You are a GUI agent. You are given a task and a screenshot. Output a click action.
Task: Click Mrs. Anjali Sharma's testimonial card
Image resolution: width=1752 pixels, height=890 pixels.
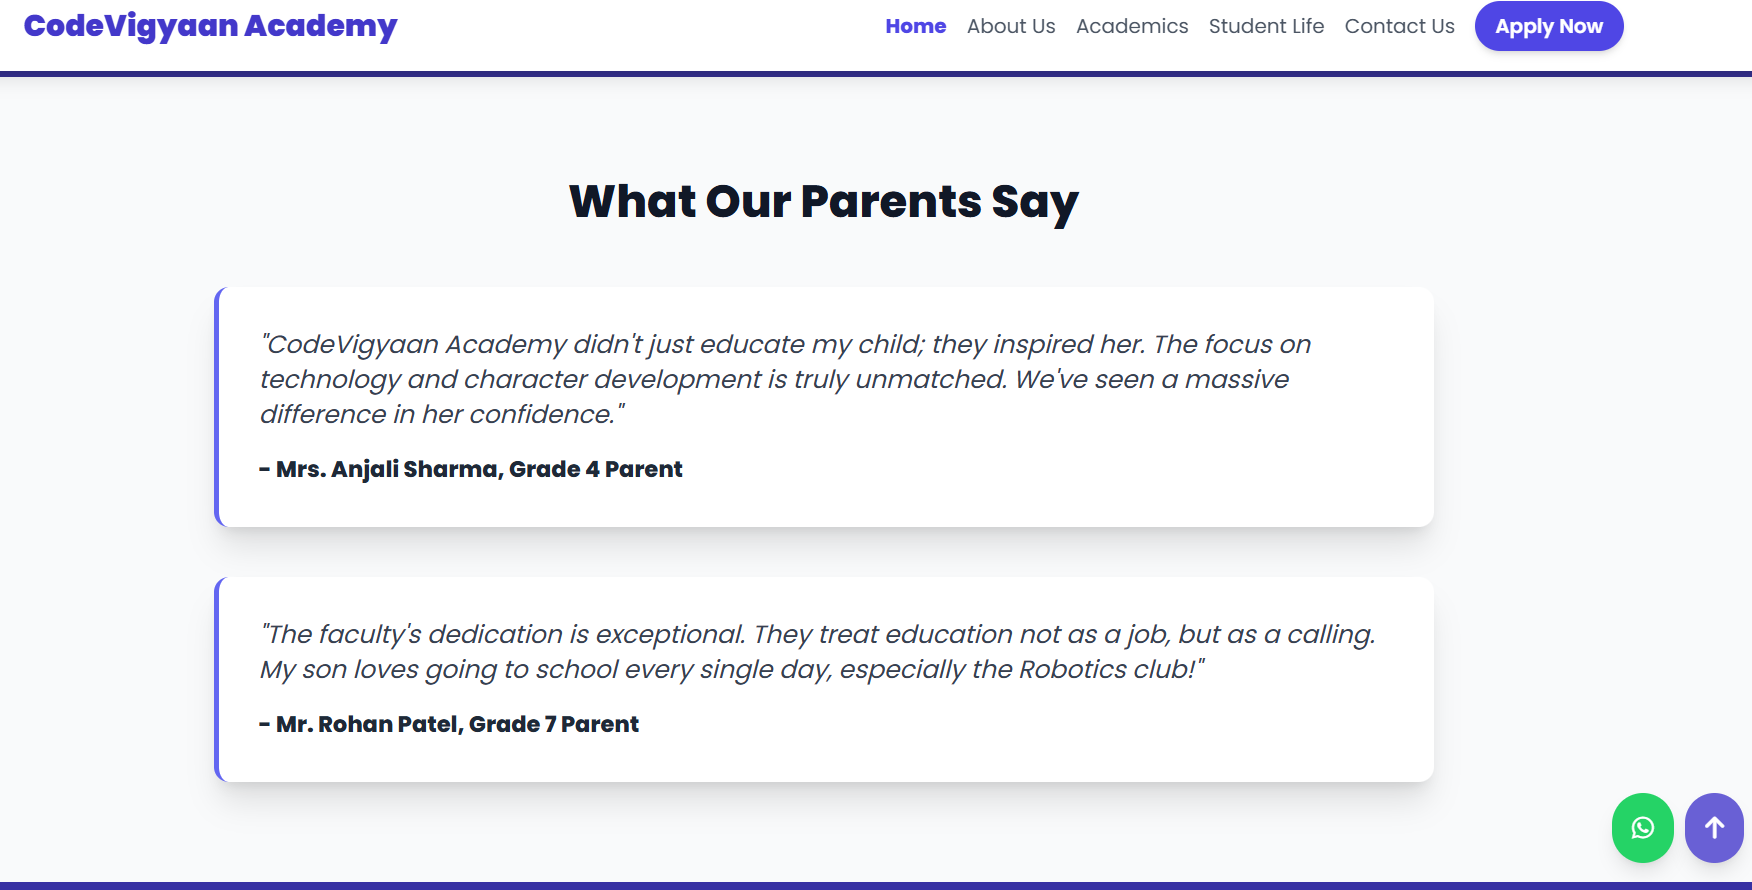click(822, 406)
